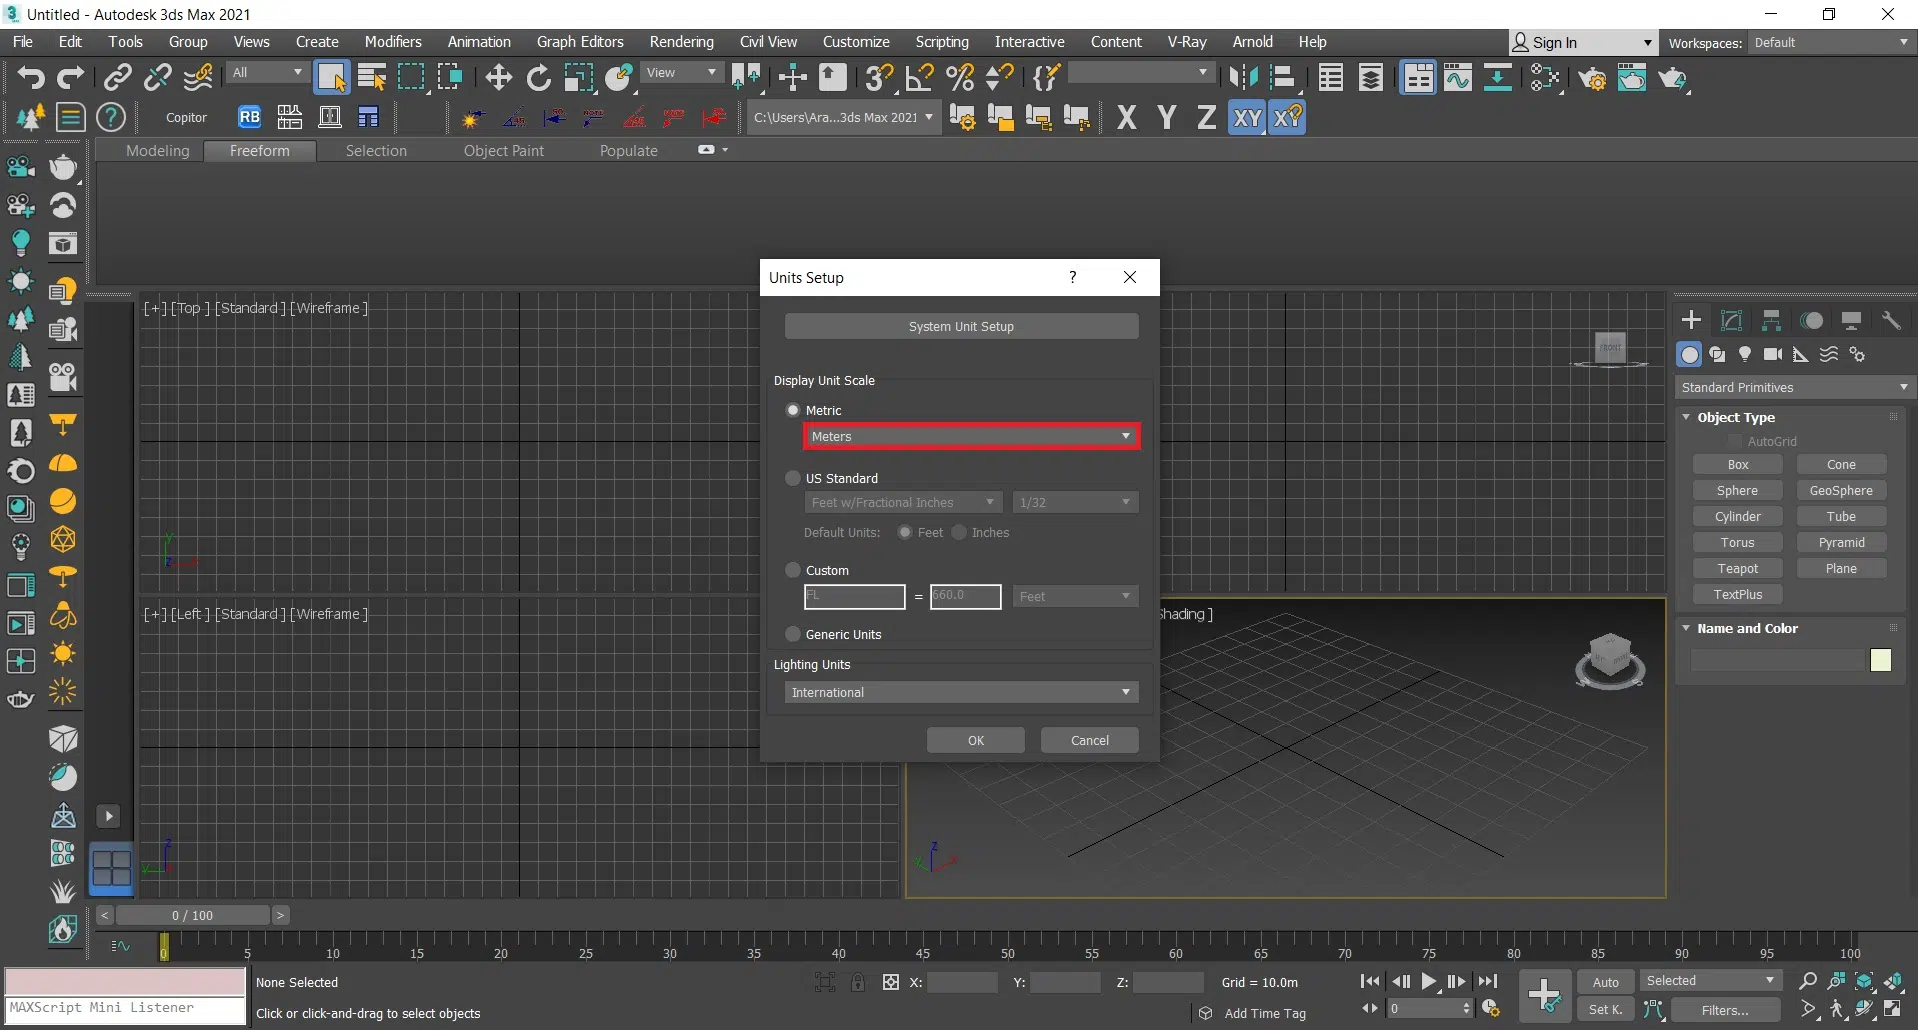
Task: Click the System Unit Setup button
Action: coord(960,326)
